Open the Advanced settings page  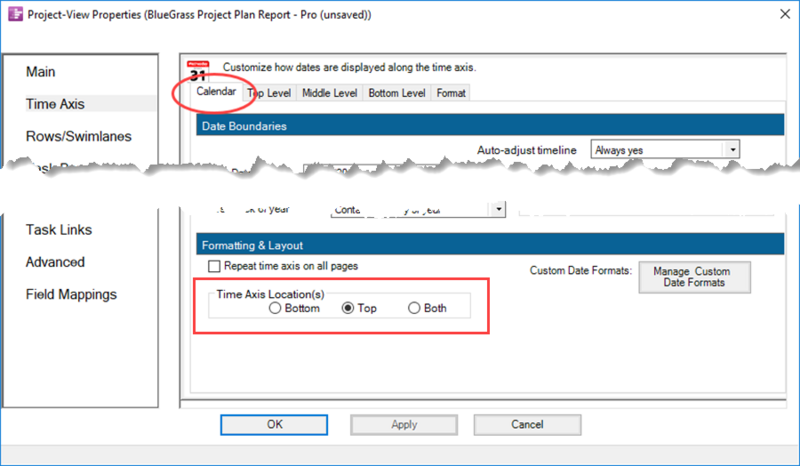click(x=55, y=262)
